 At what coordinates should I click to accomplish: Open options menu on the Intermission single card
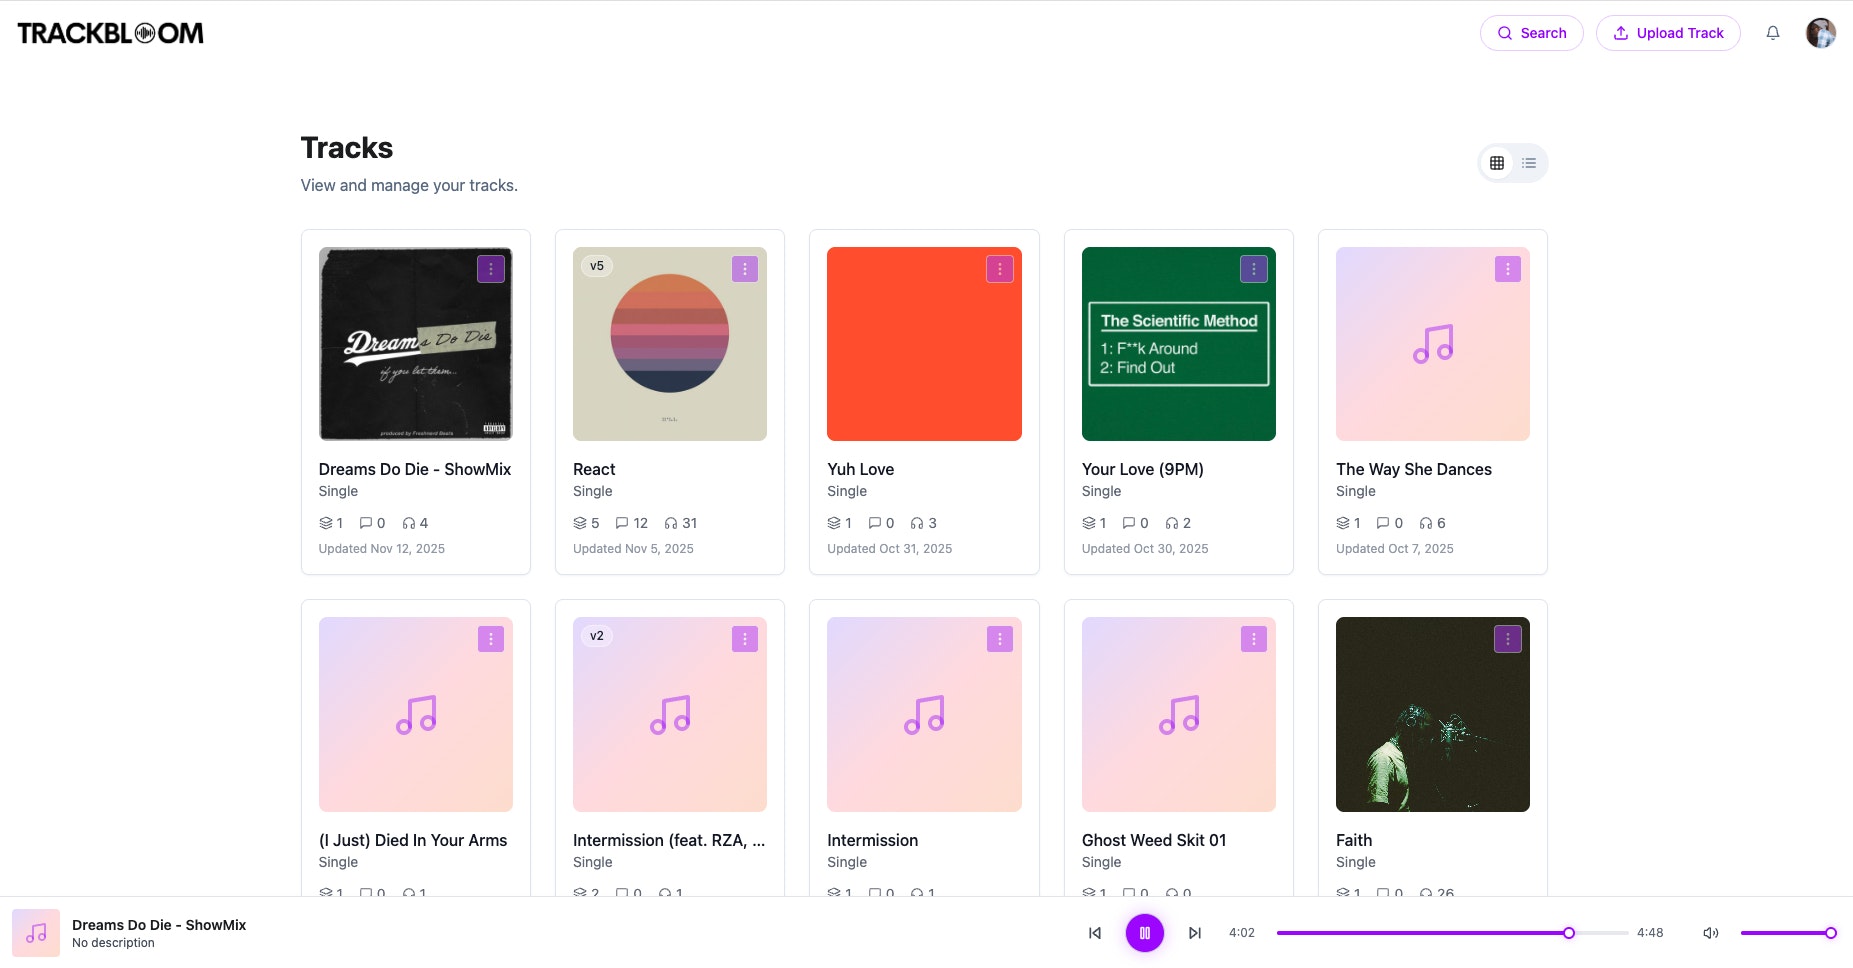[x=1000, y=639]
